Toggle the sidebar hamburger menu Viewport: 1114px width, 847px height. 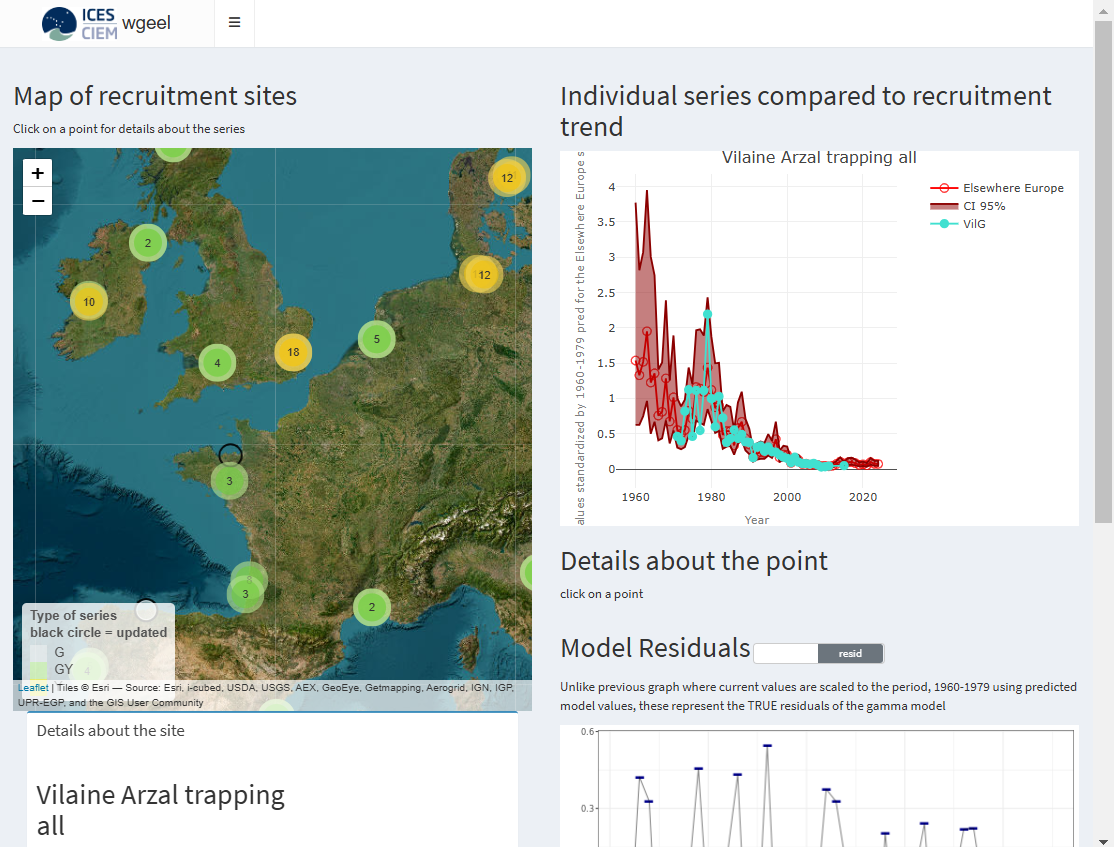pyautogui.click(x=234, y=22)
